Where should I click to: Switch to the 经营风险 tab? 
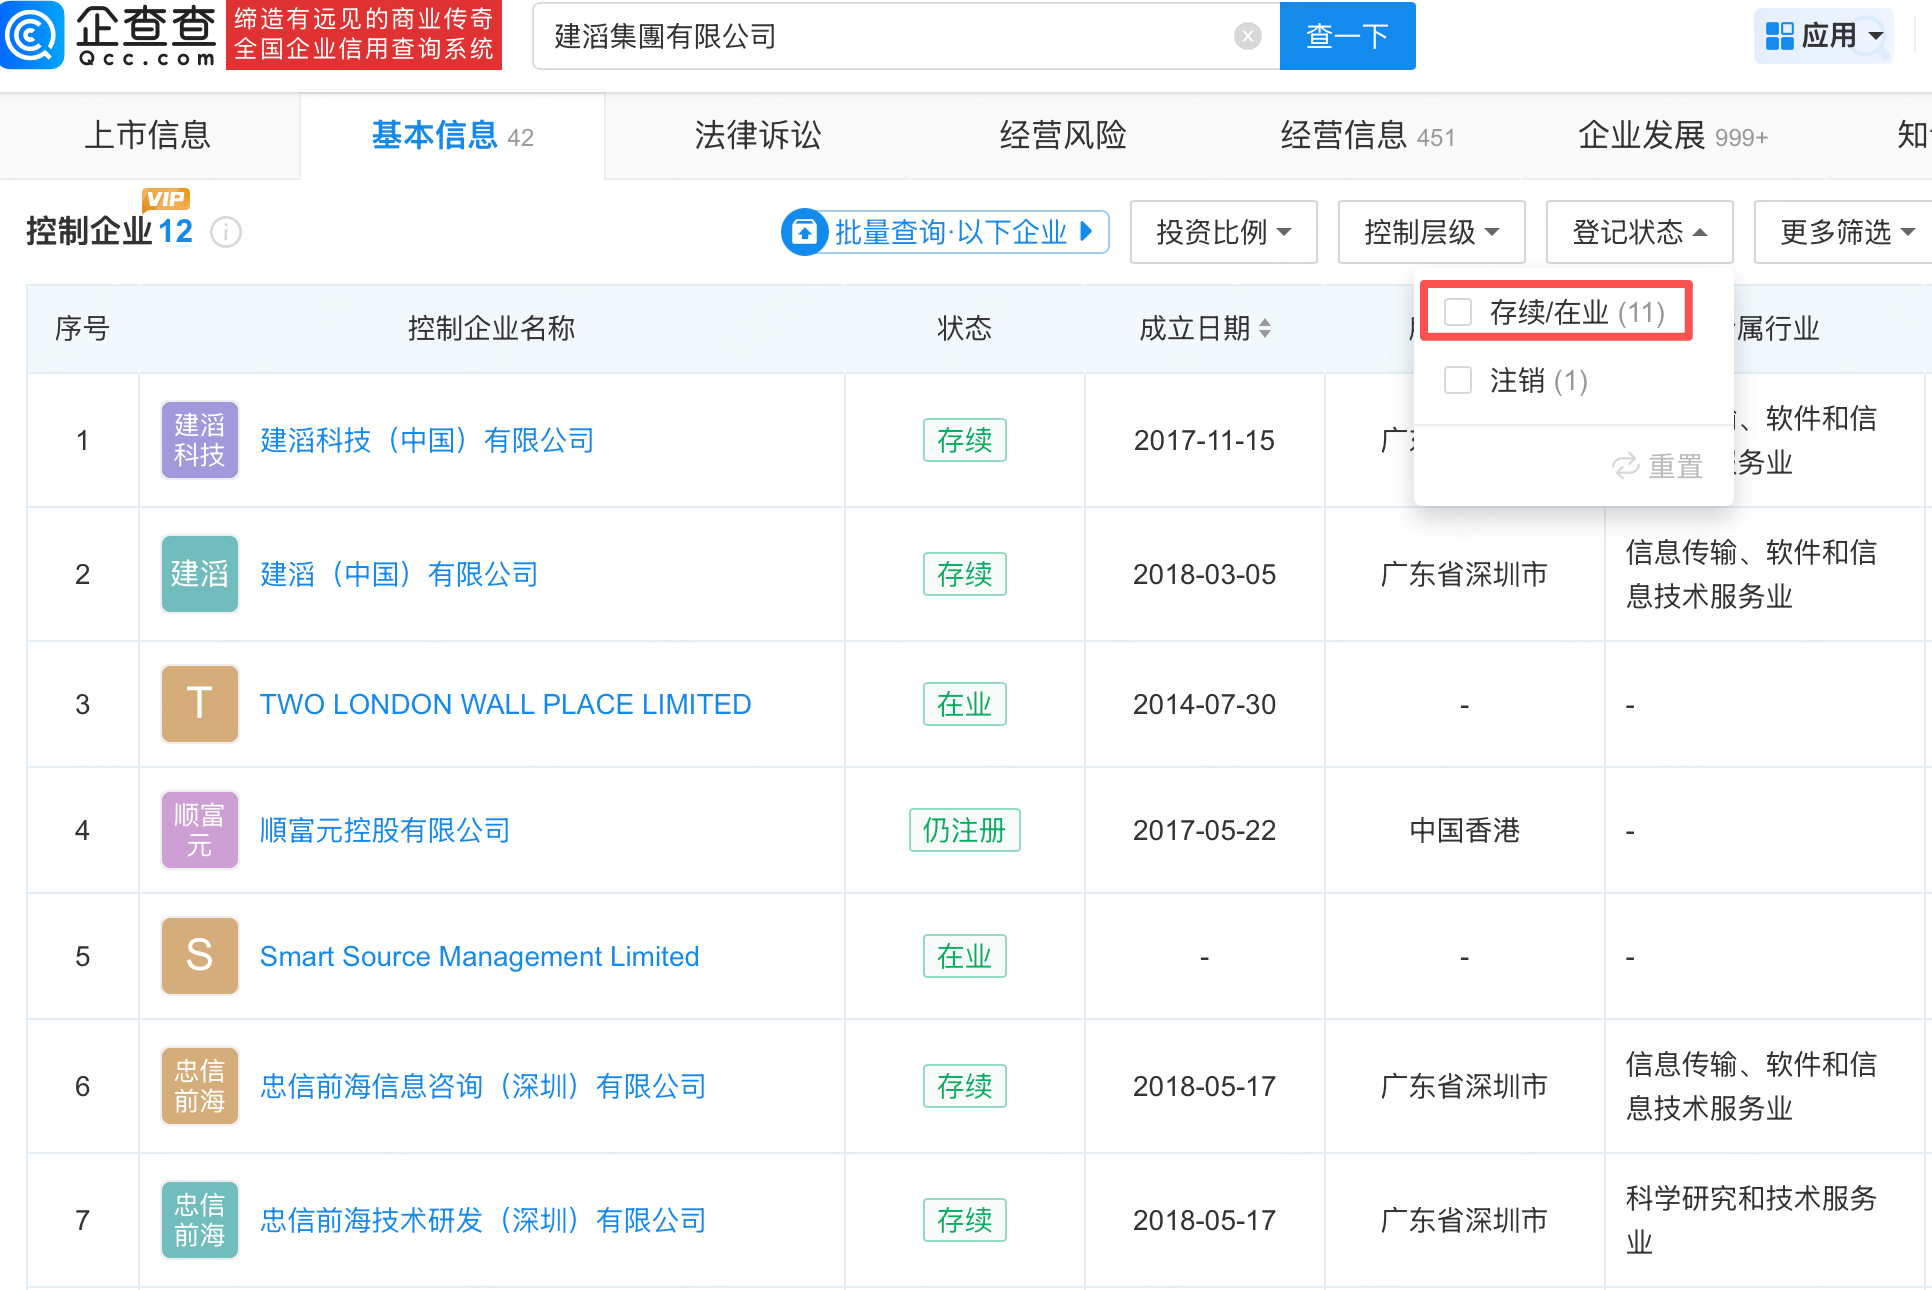(1063, 135)
